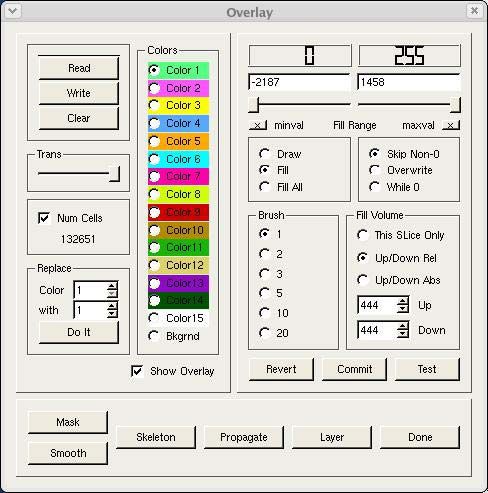Select Color 2 magenta swatch

(178, 88)
